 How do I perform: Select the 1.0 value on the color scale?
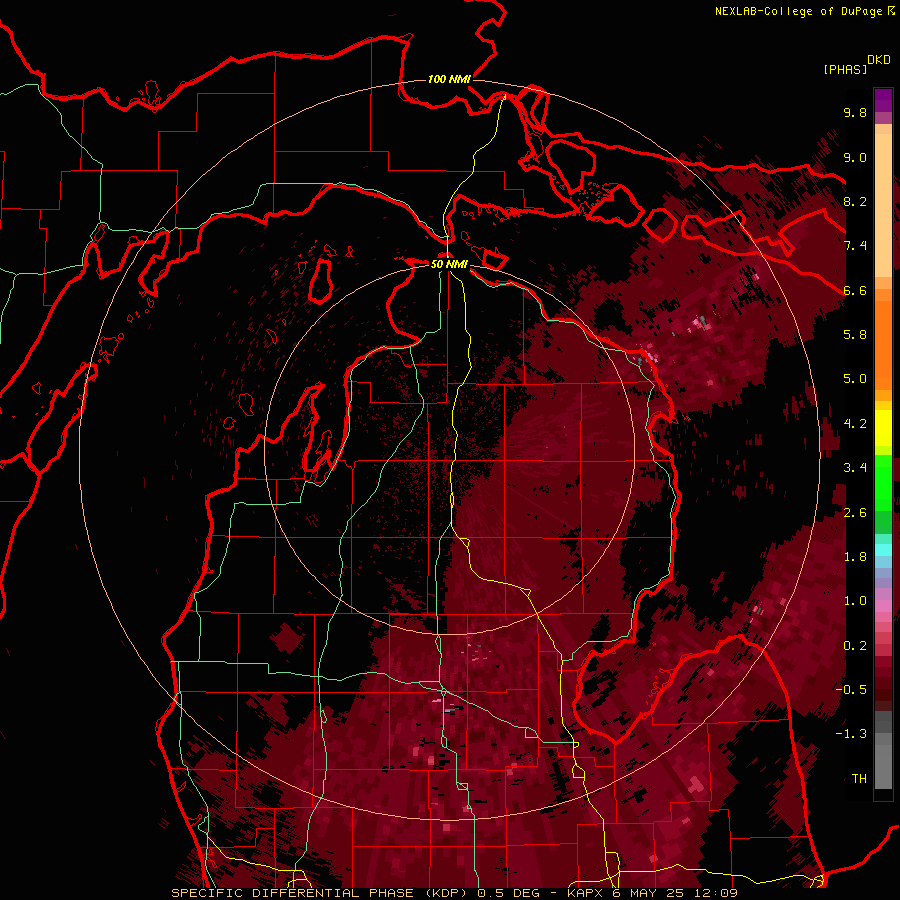855,601
